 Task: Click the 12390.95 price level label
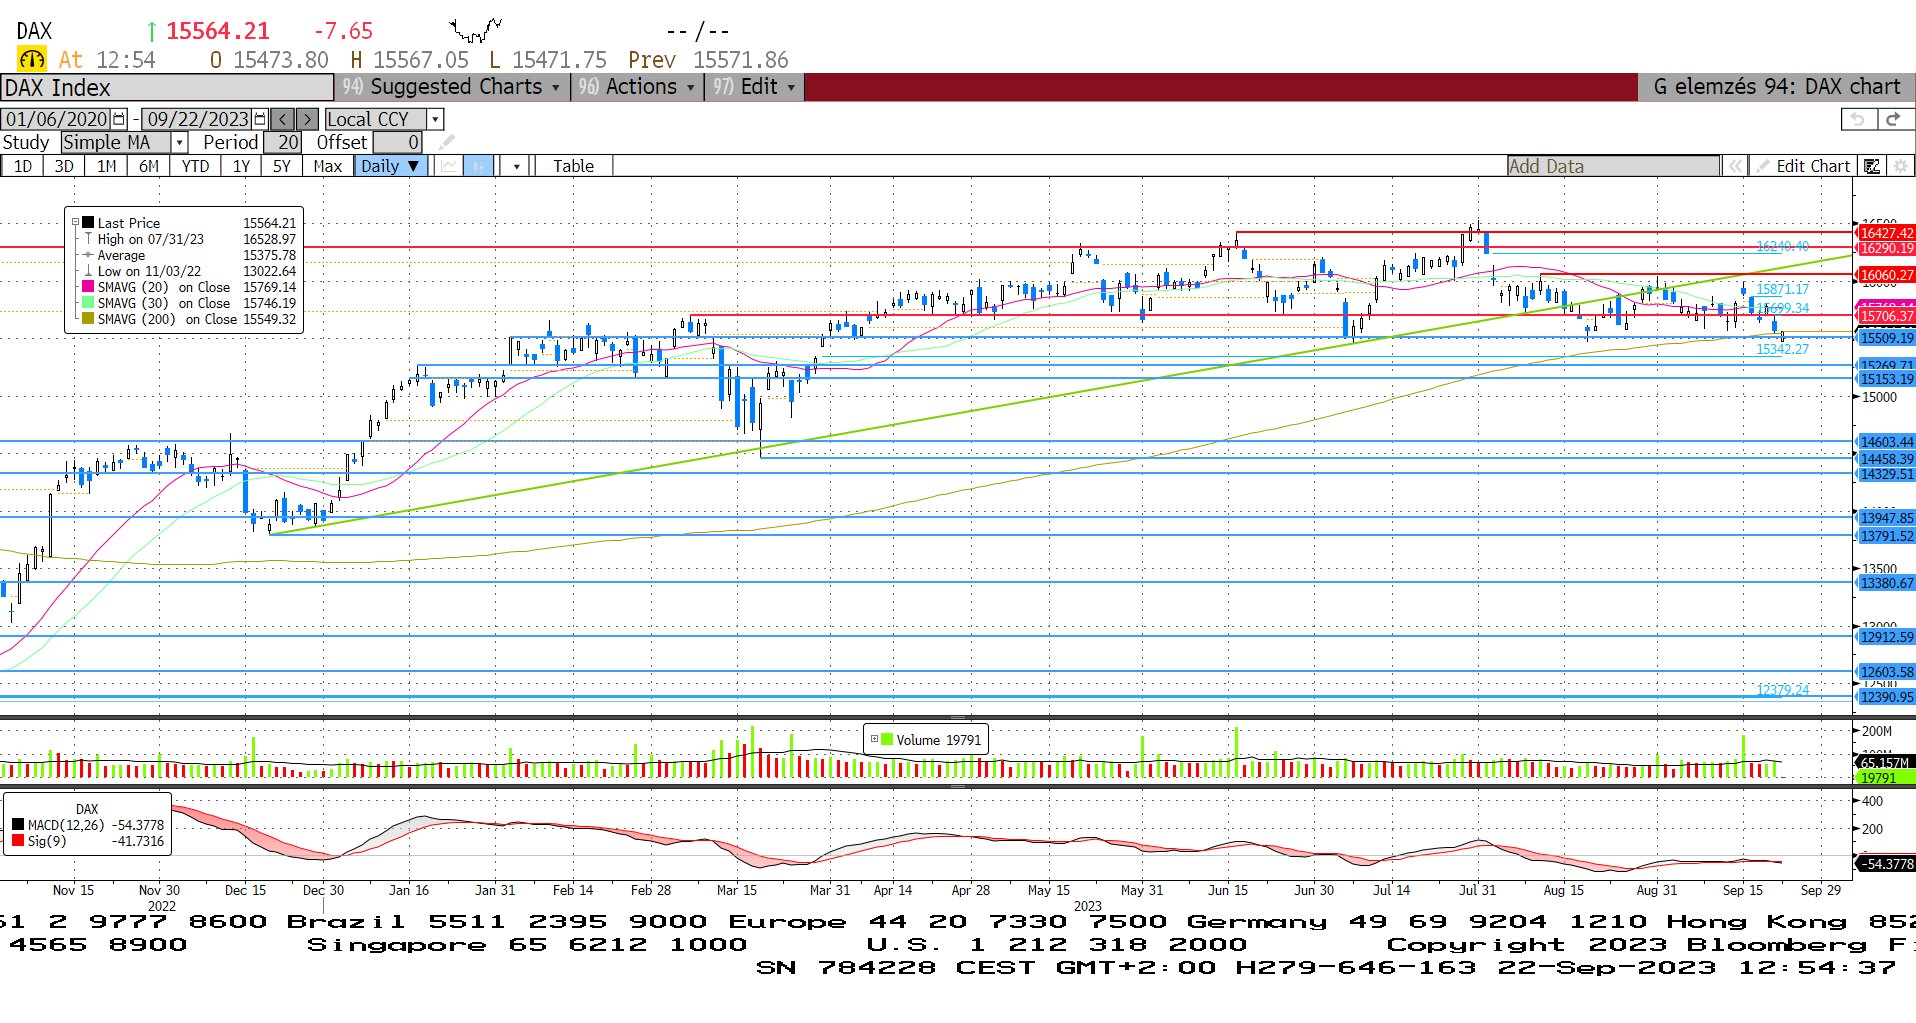(1886, 697)
